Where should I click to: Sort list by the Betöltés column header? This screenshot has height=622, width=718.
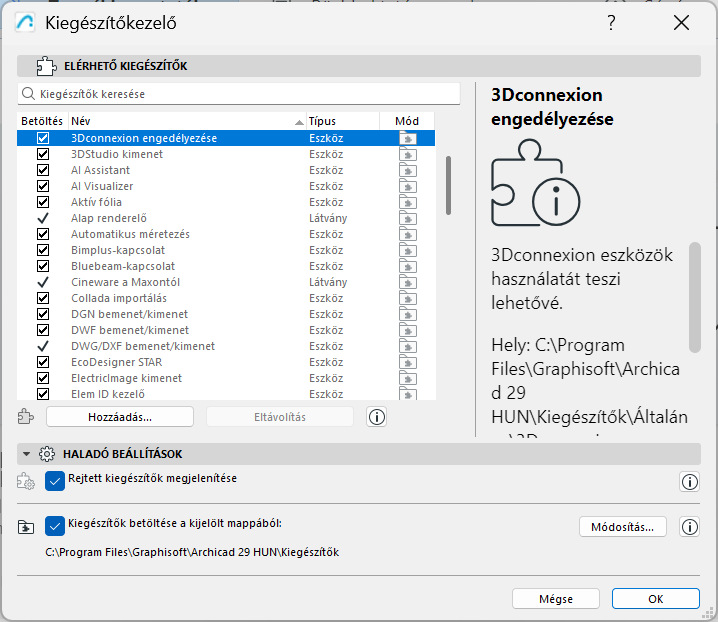tap(42, 121)
